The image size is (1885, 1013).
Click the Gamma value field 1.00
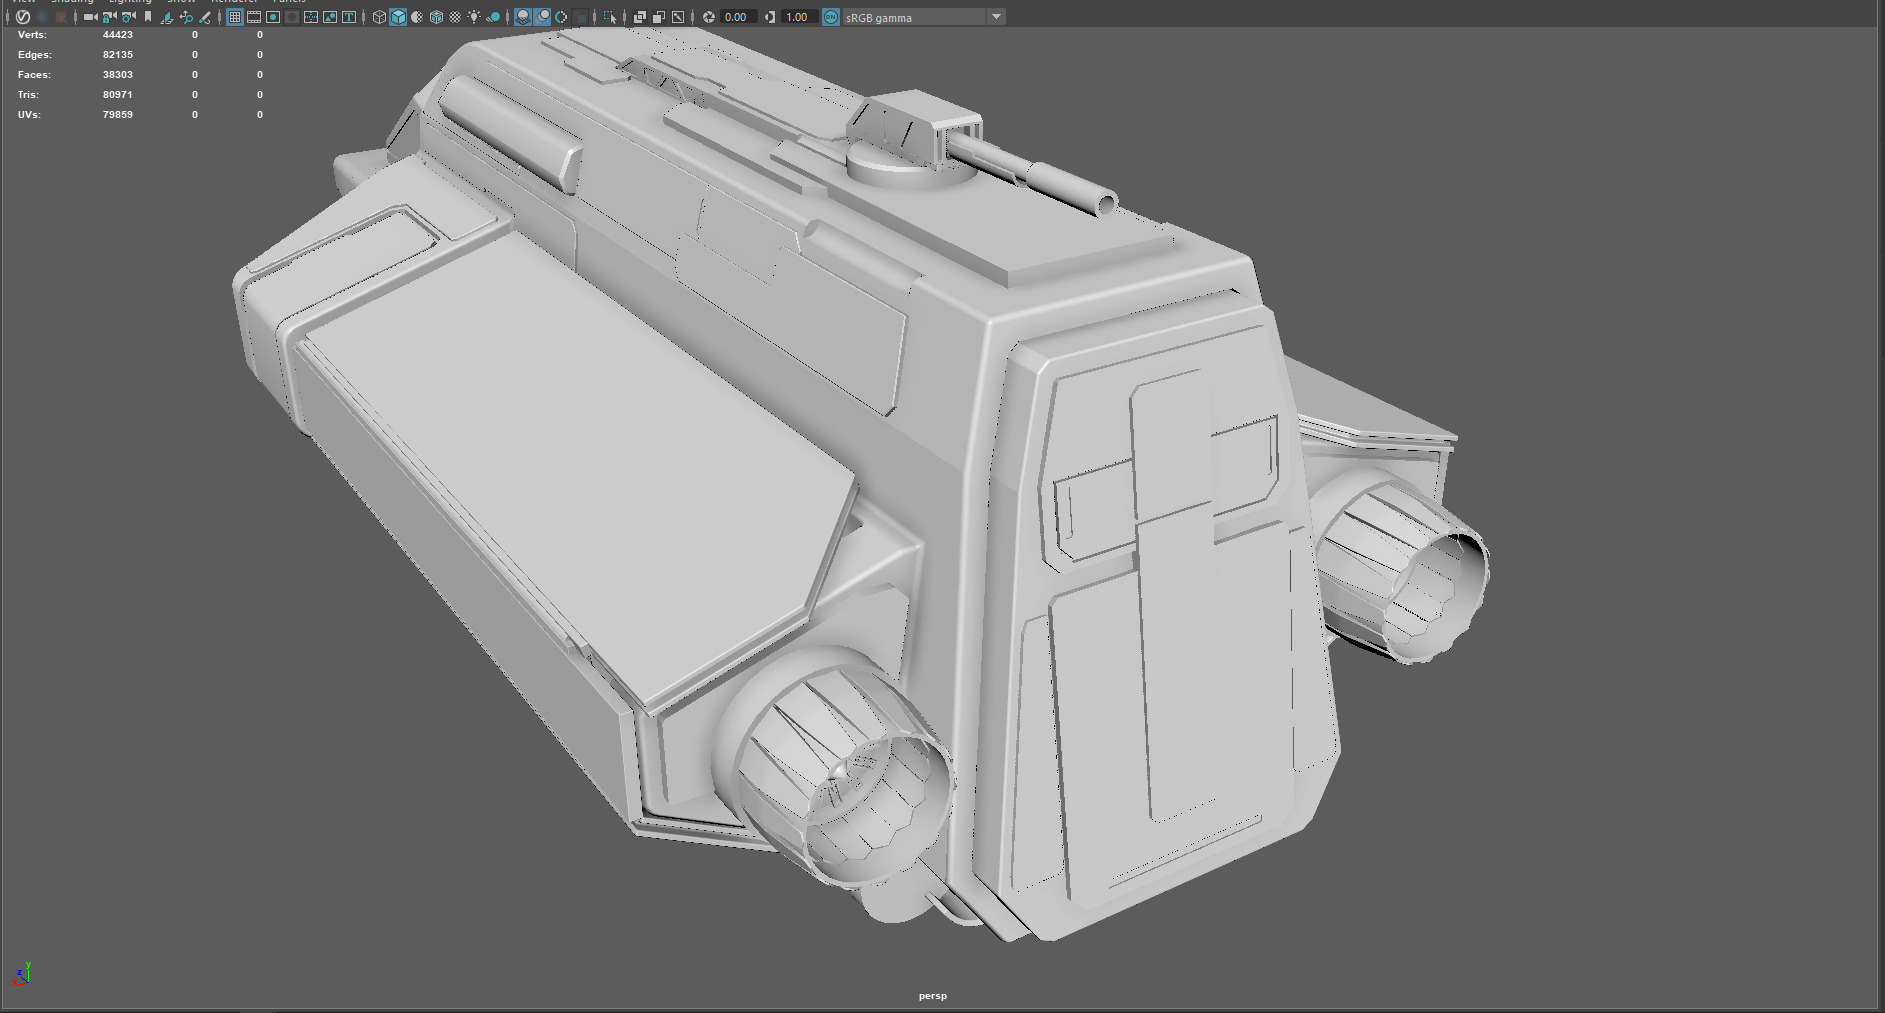point(798,17)
